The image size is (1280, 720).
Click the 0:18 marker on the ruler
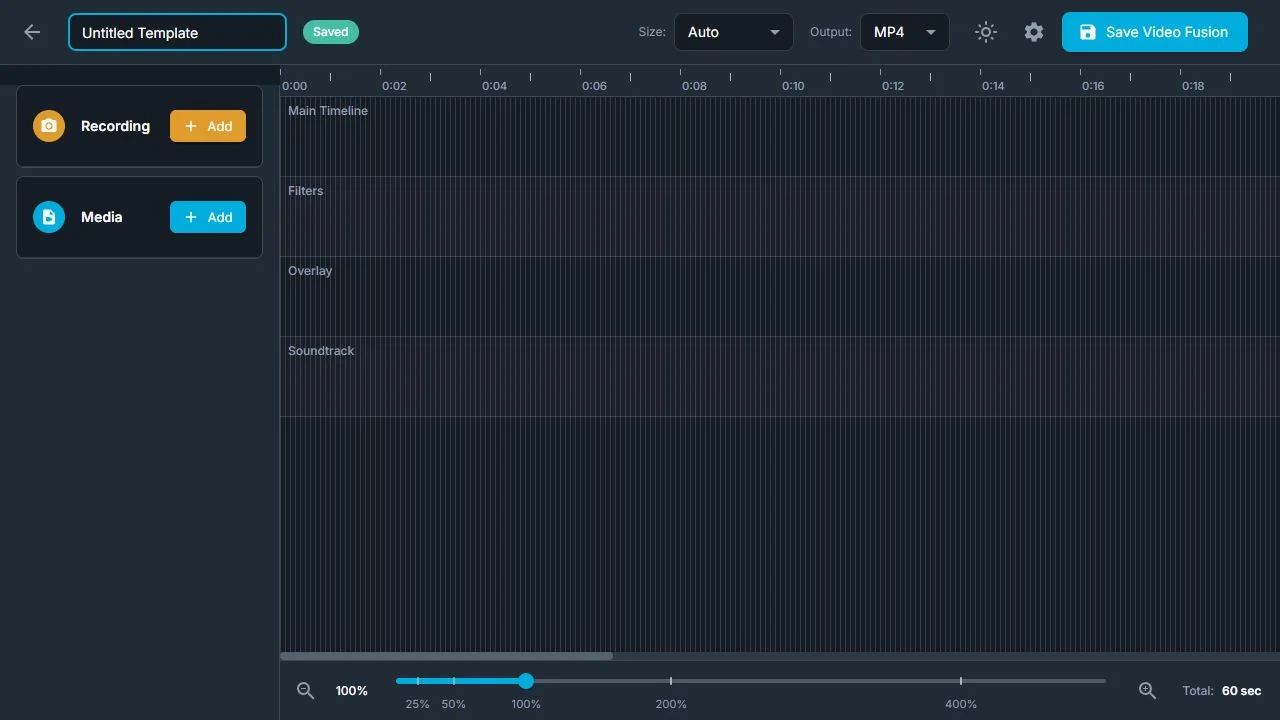click(1193, 86)
